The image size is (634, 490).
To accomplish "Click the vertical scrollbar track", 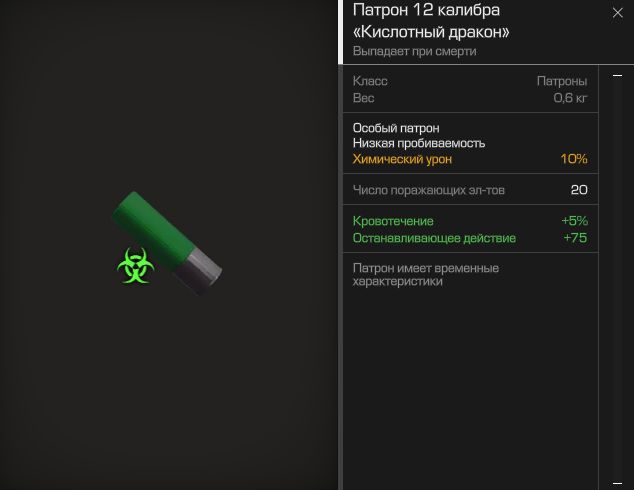I will pyautogui.click(x=617, y=279).
